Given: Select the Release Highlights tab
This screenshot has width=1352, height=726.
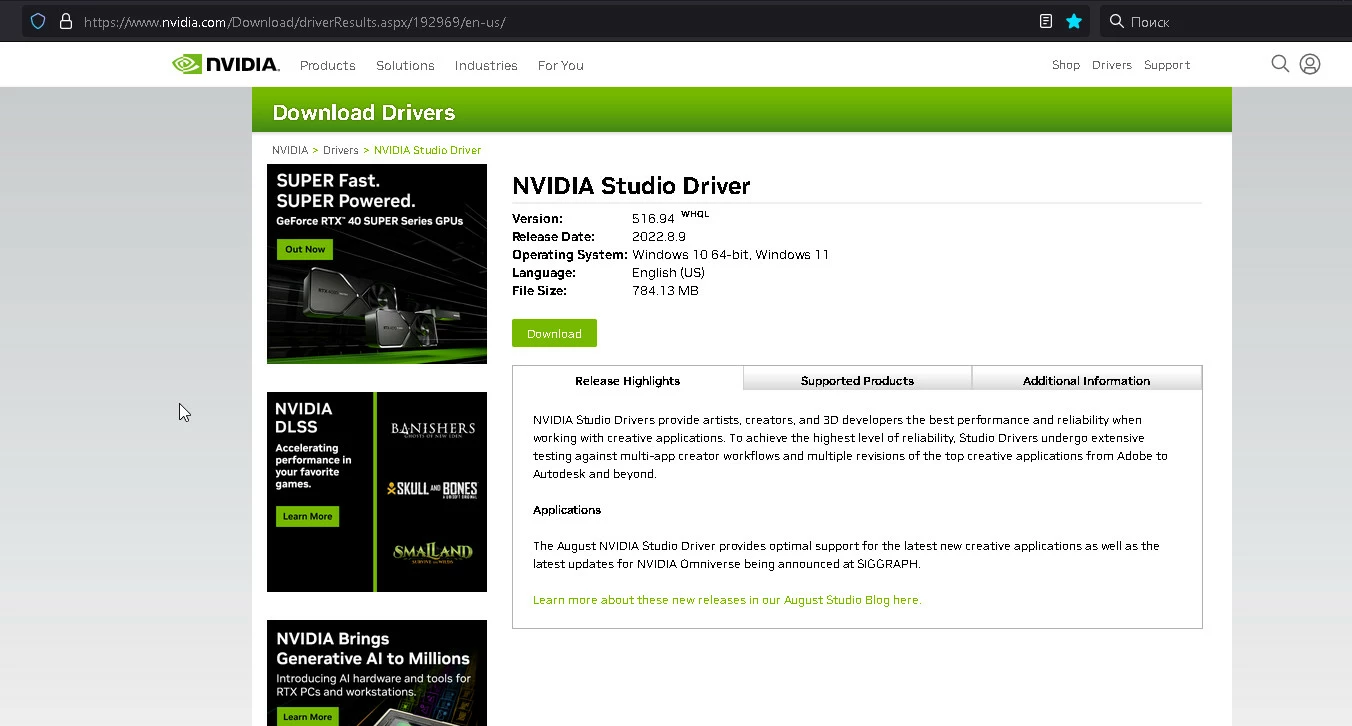Looking at the screenshot, I should (x=628, y=380).
